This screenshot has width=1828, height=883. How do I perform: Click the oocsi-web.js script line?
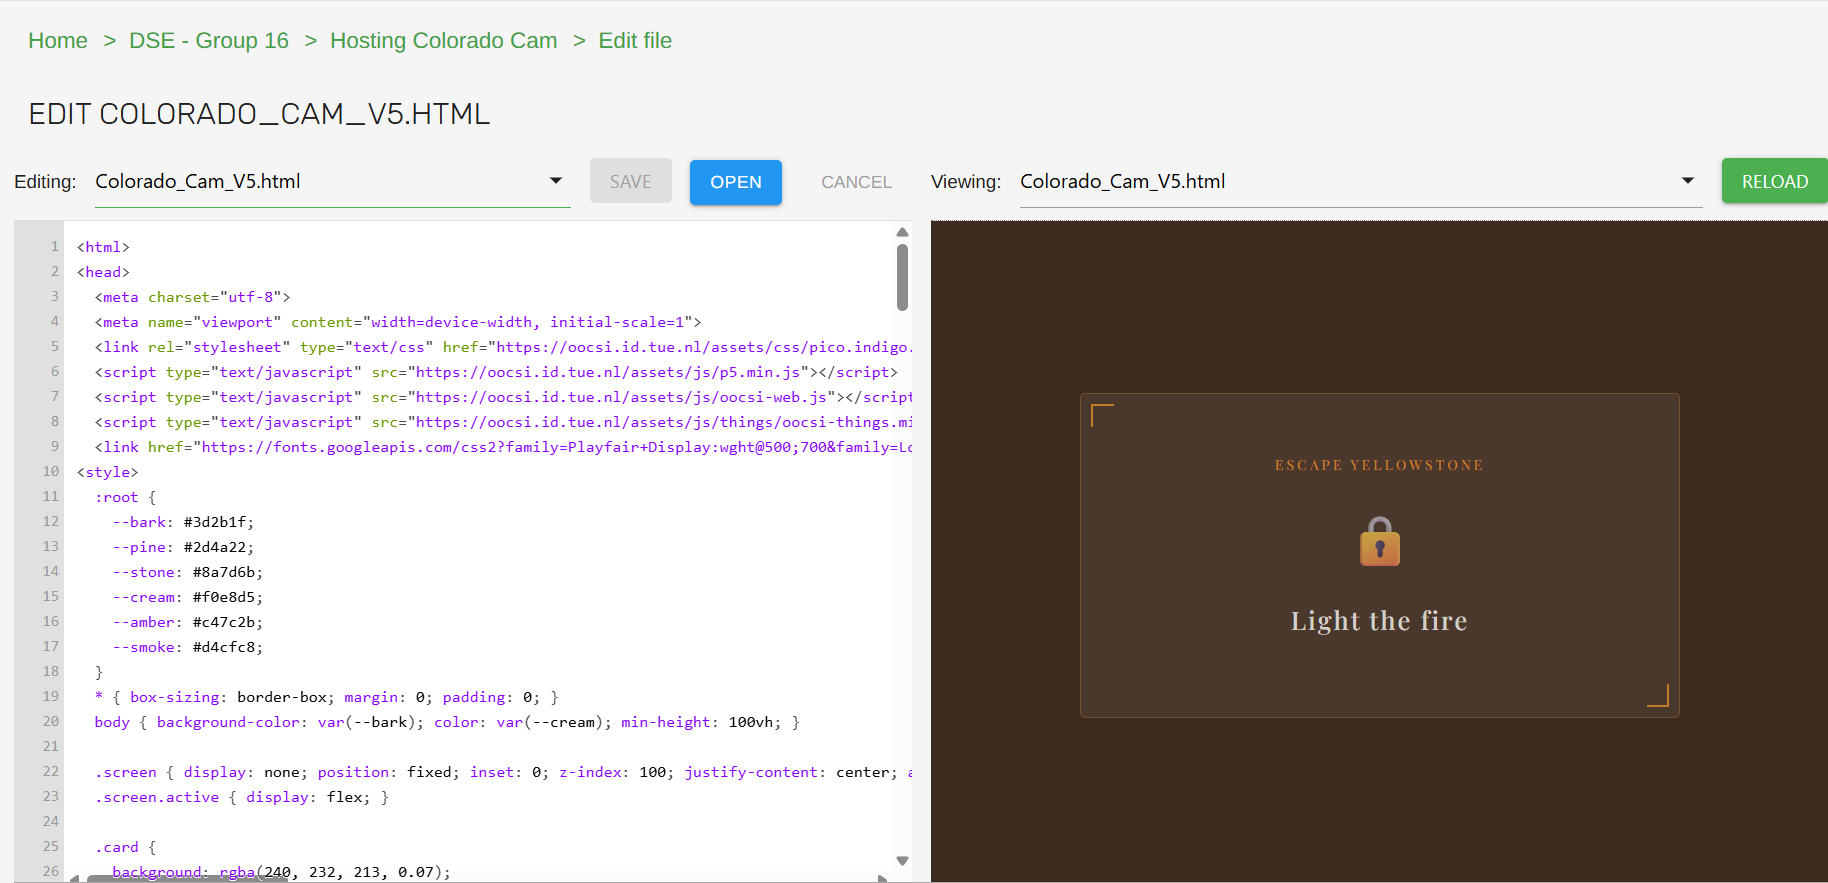[504, 397]
